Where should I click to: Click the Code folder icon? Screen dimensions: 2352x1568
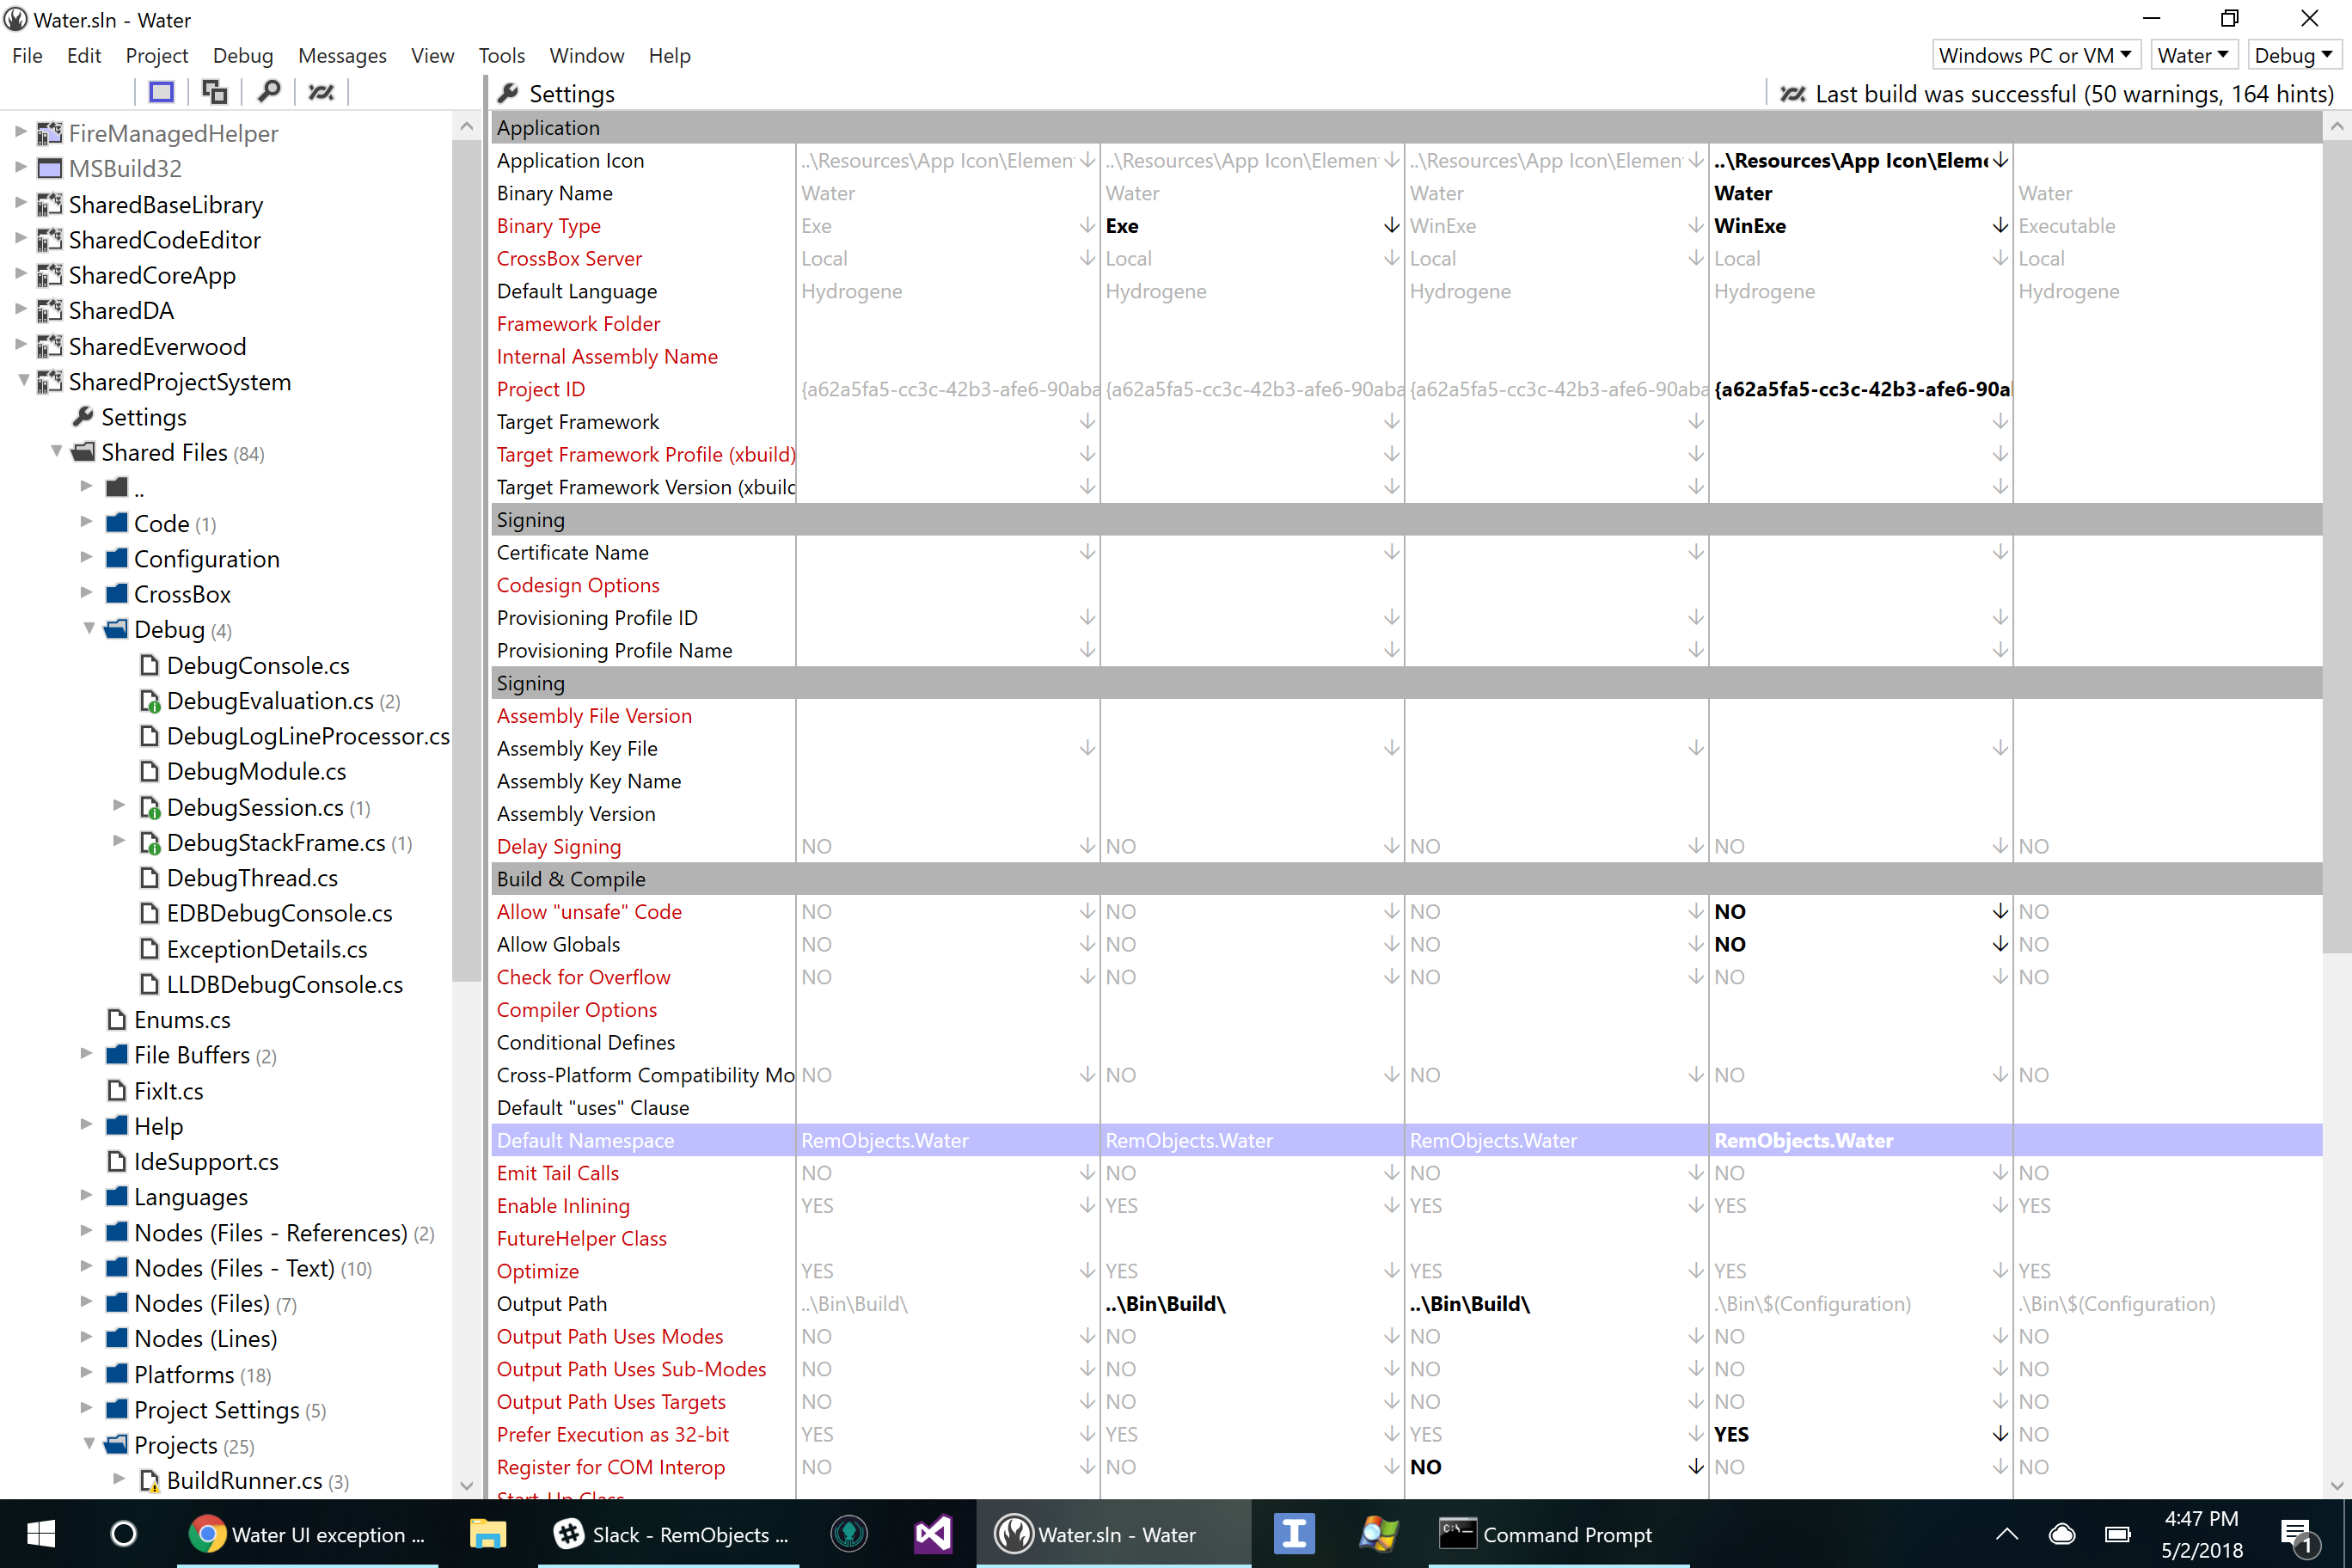(117, 523)
